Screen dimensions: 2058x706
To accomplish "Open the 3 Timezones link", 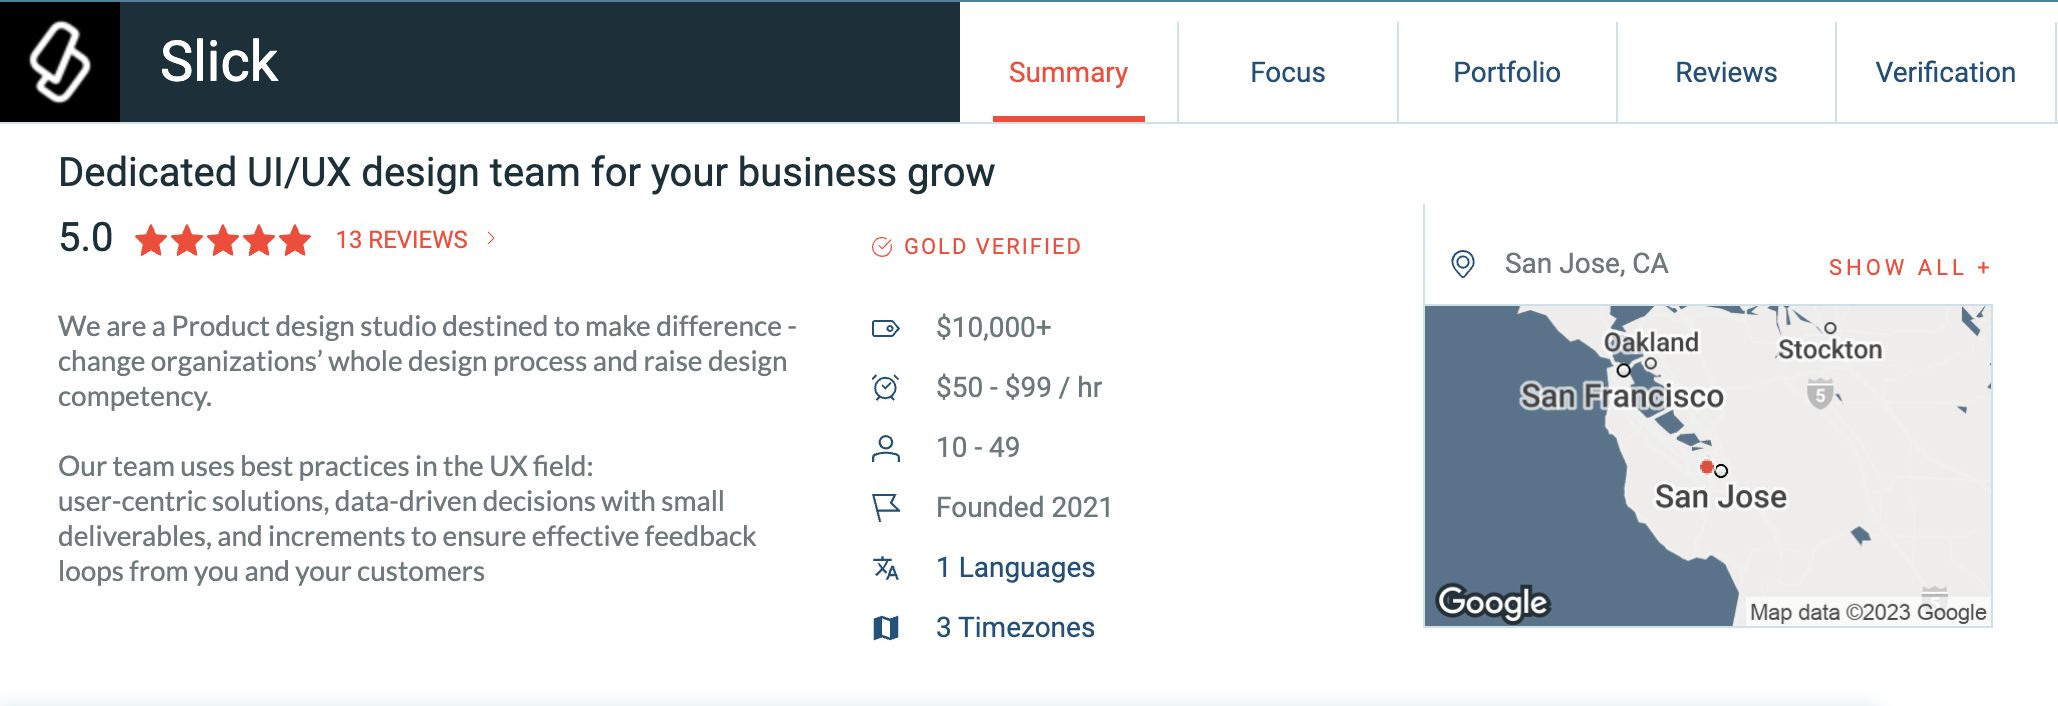I will point(1015,628).
